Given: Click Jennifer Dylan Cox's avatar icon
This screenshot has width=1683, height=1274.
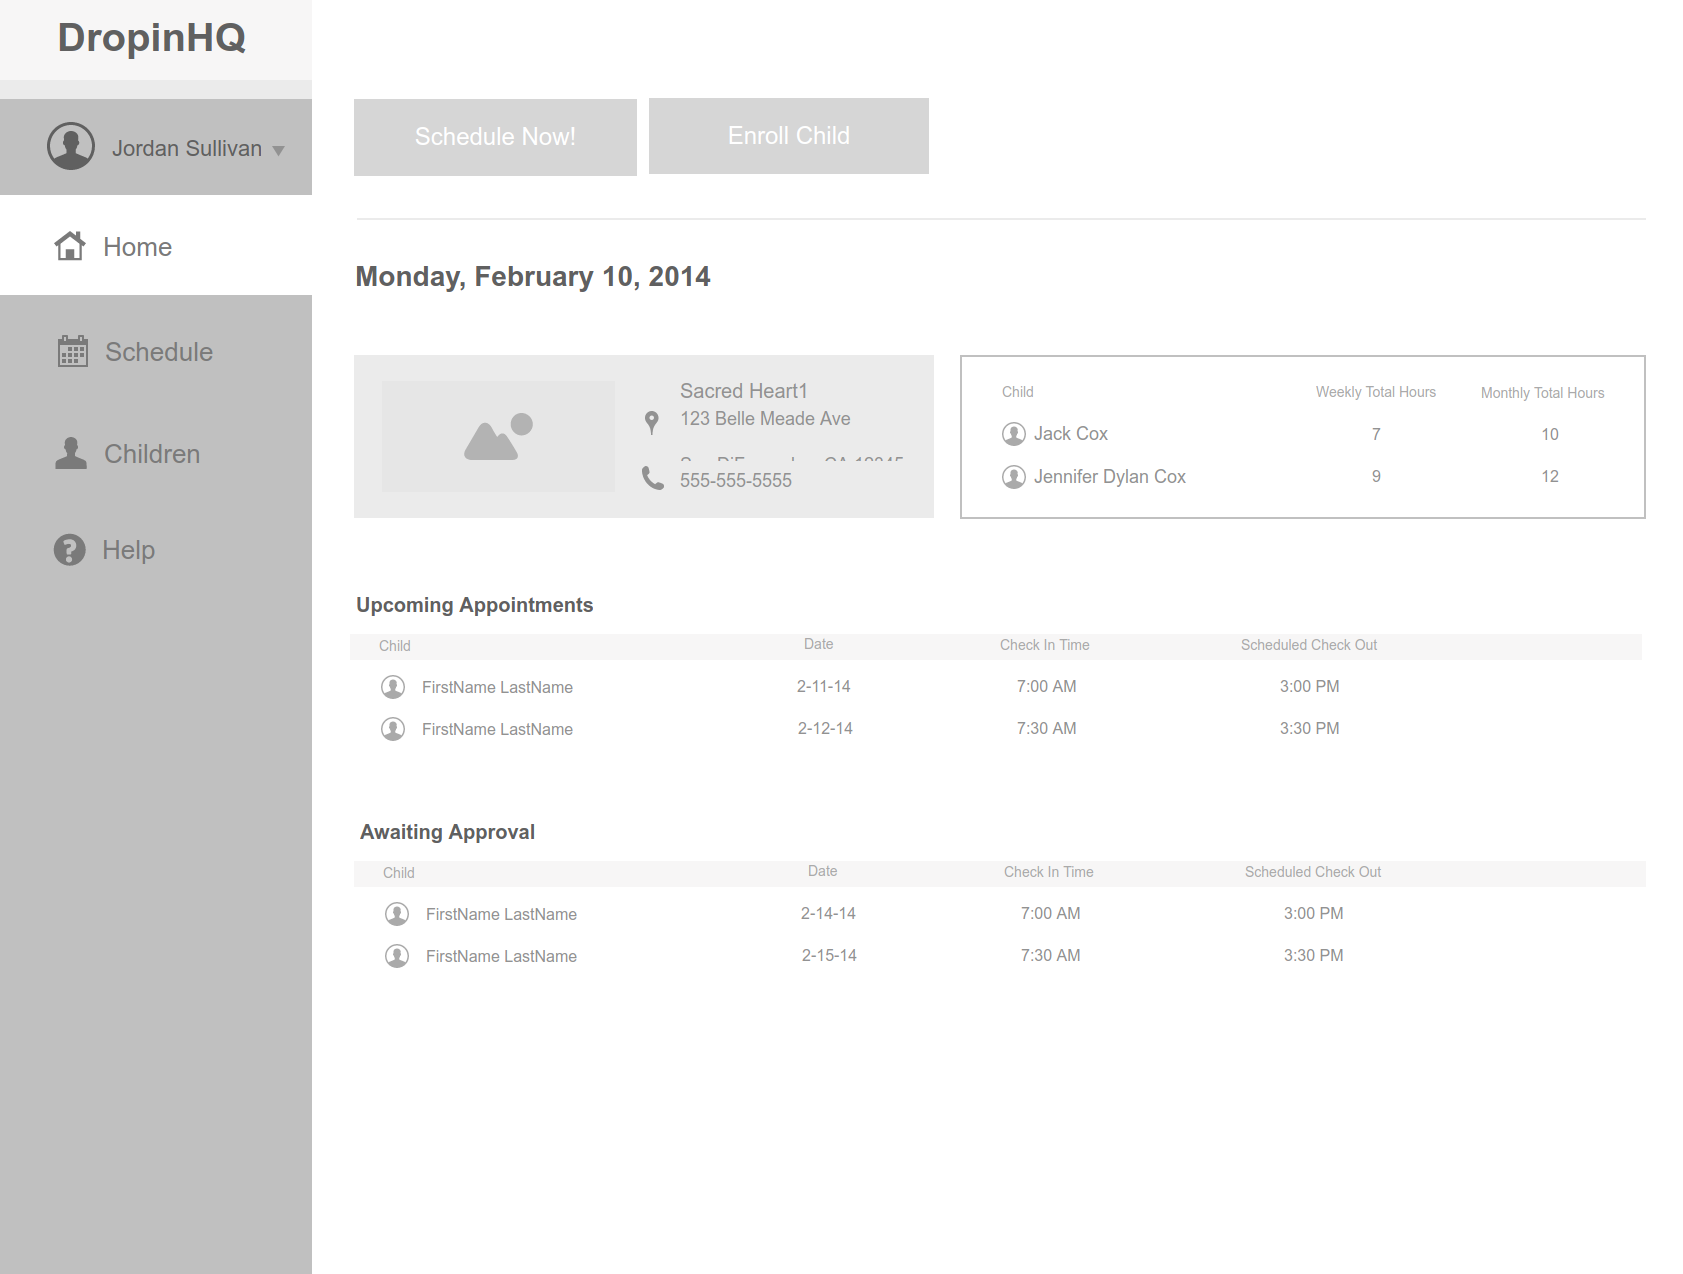Looking at the screenshot, I should tap(1014, 477).
